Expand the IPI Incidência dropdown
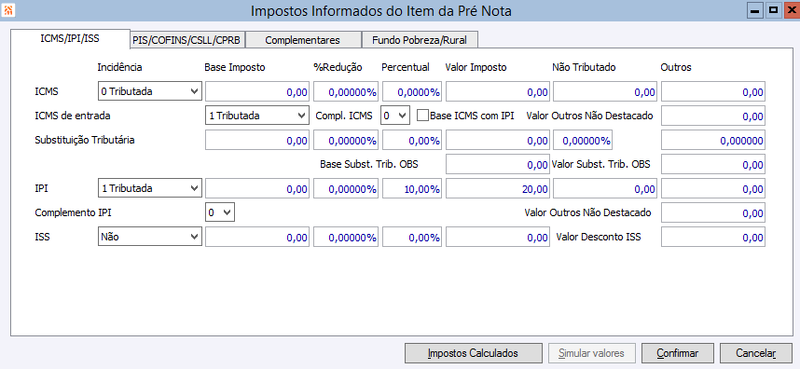Image resolution: width=800 pixels, height=369 pixels. 150,188
